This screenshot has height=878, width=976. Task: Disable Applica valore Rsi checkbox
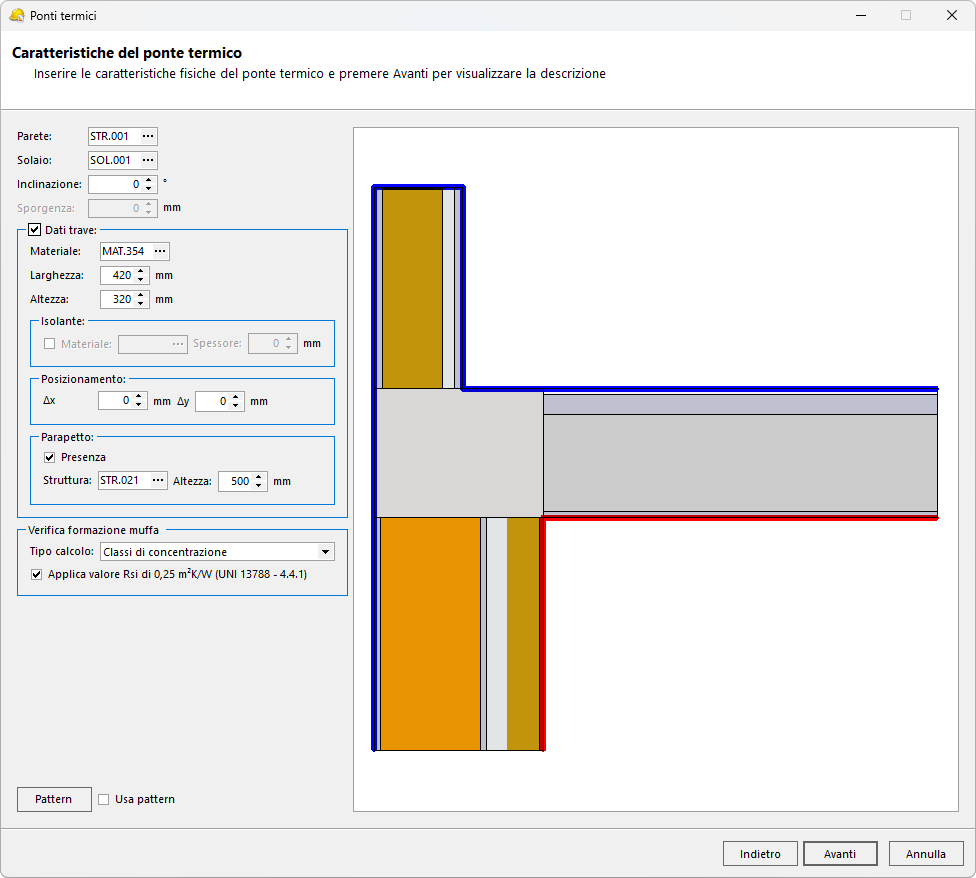click(37, 575)
